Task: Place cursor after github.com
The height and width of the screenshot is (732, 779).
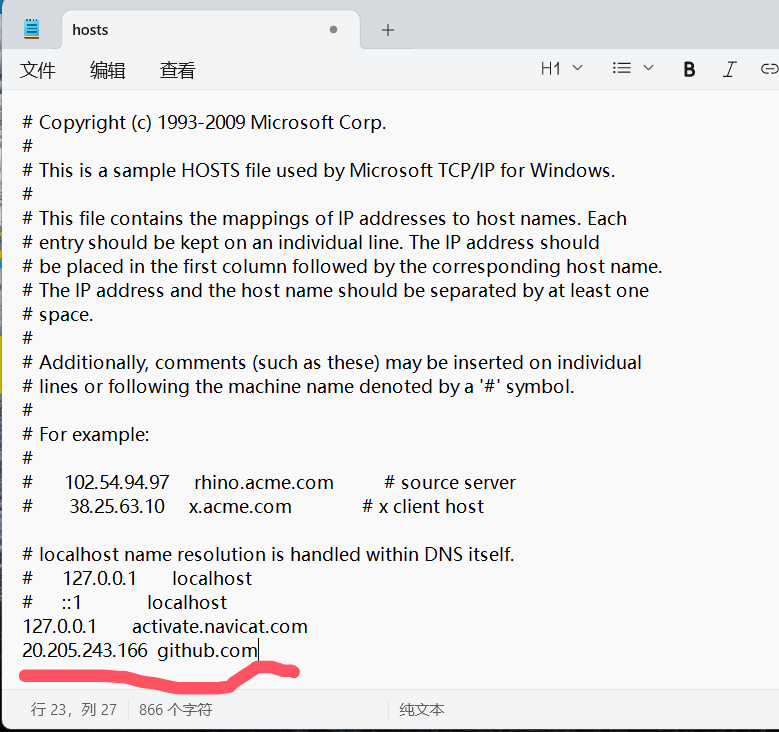Action: coord(258,650)
